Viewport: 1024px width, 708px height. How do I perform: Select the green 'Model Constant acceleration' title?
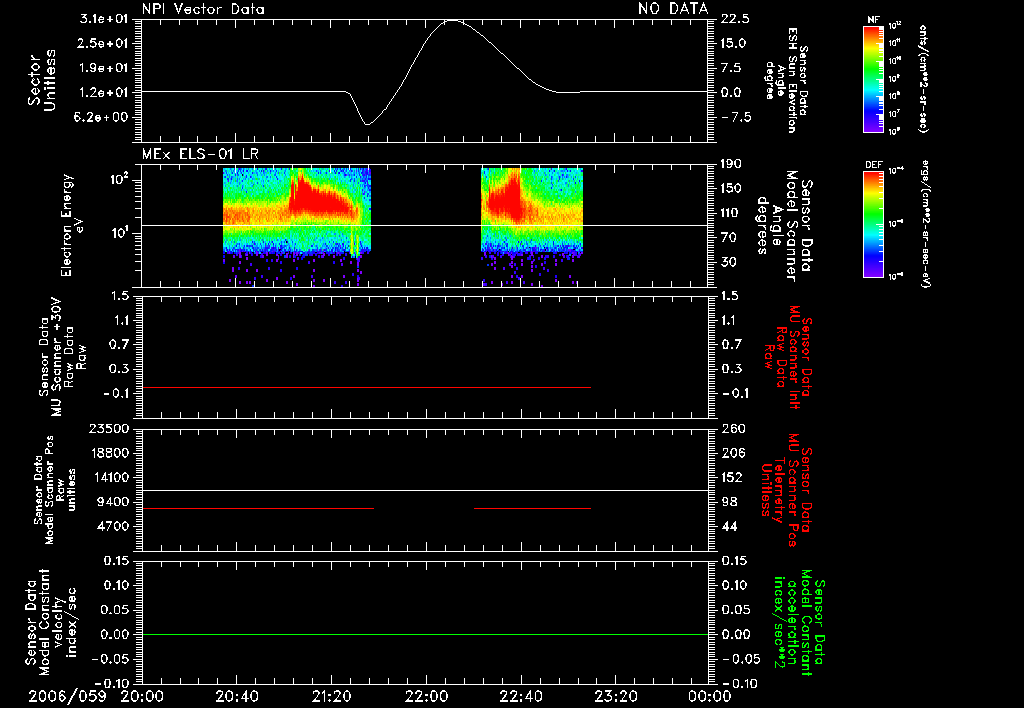(x=799, y=622)
